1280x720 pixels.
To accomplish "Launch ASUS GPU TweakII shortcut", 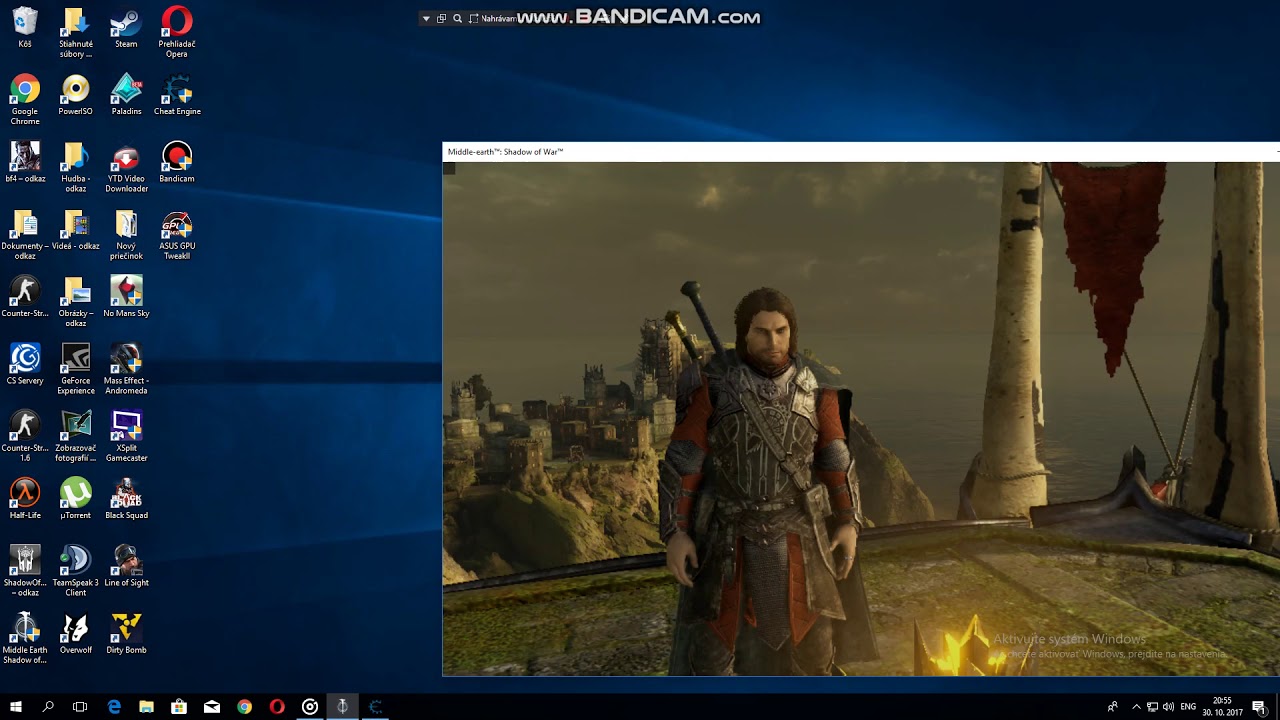I will [177, 234].
